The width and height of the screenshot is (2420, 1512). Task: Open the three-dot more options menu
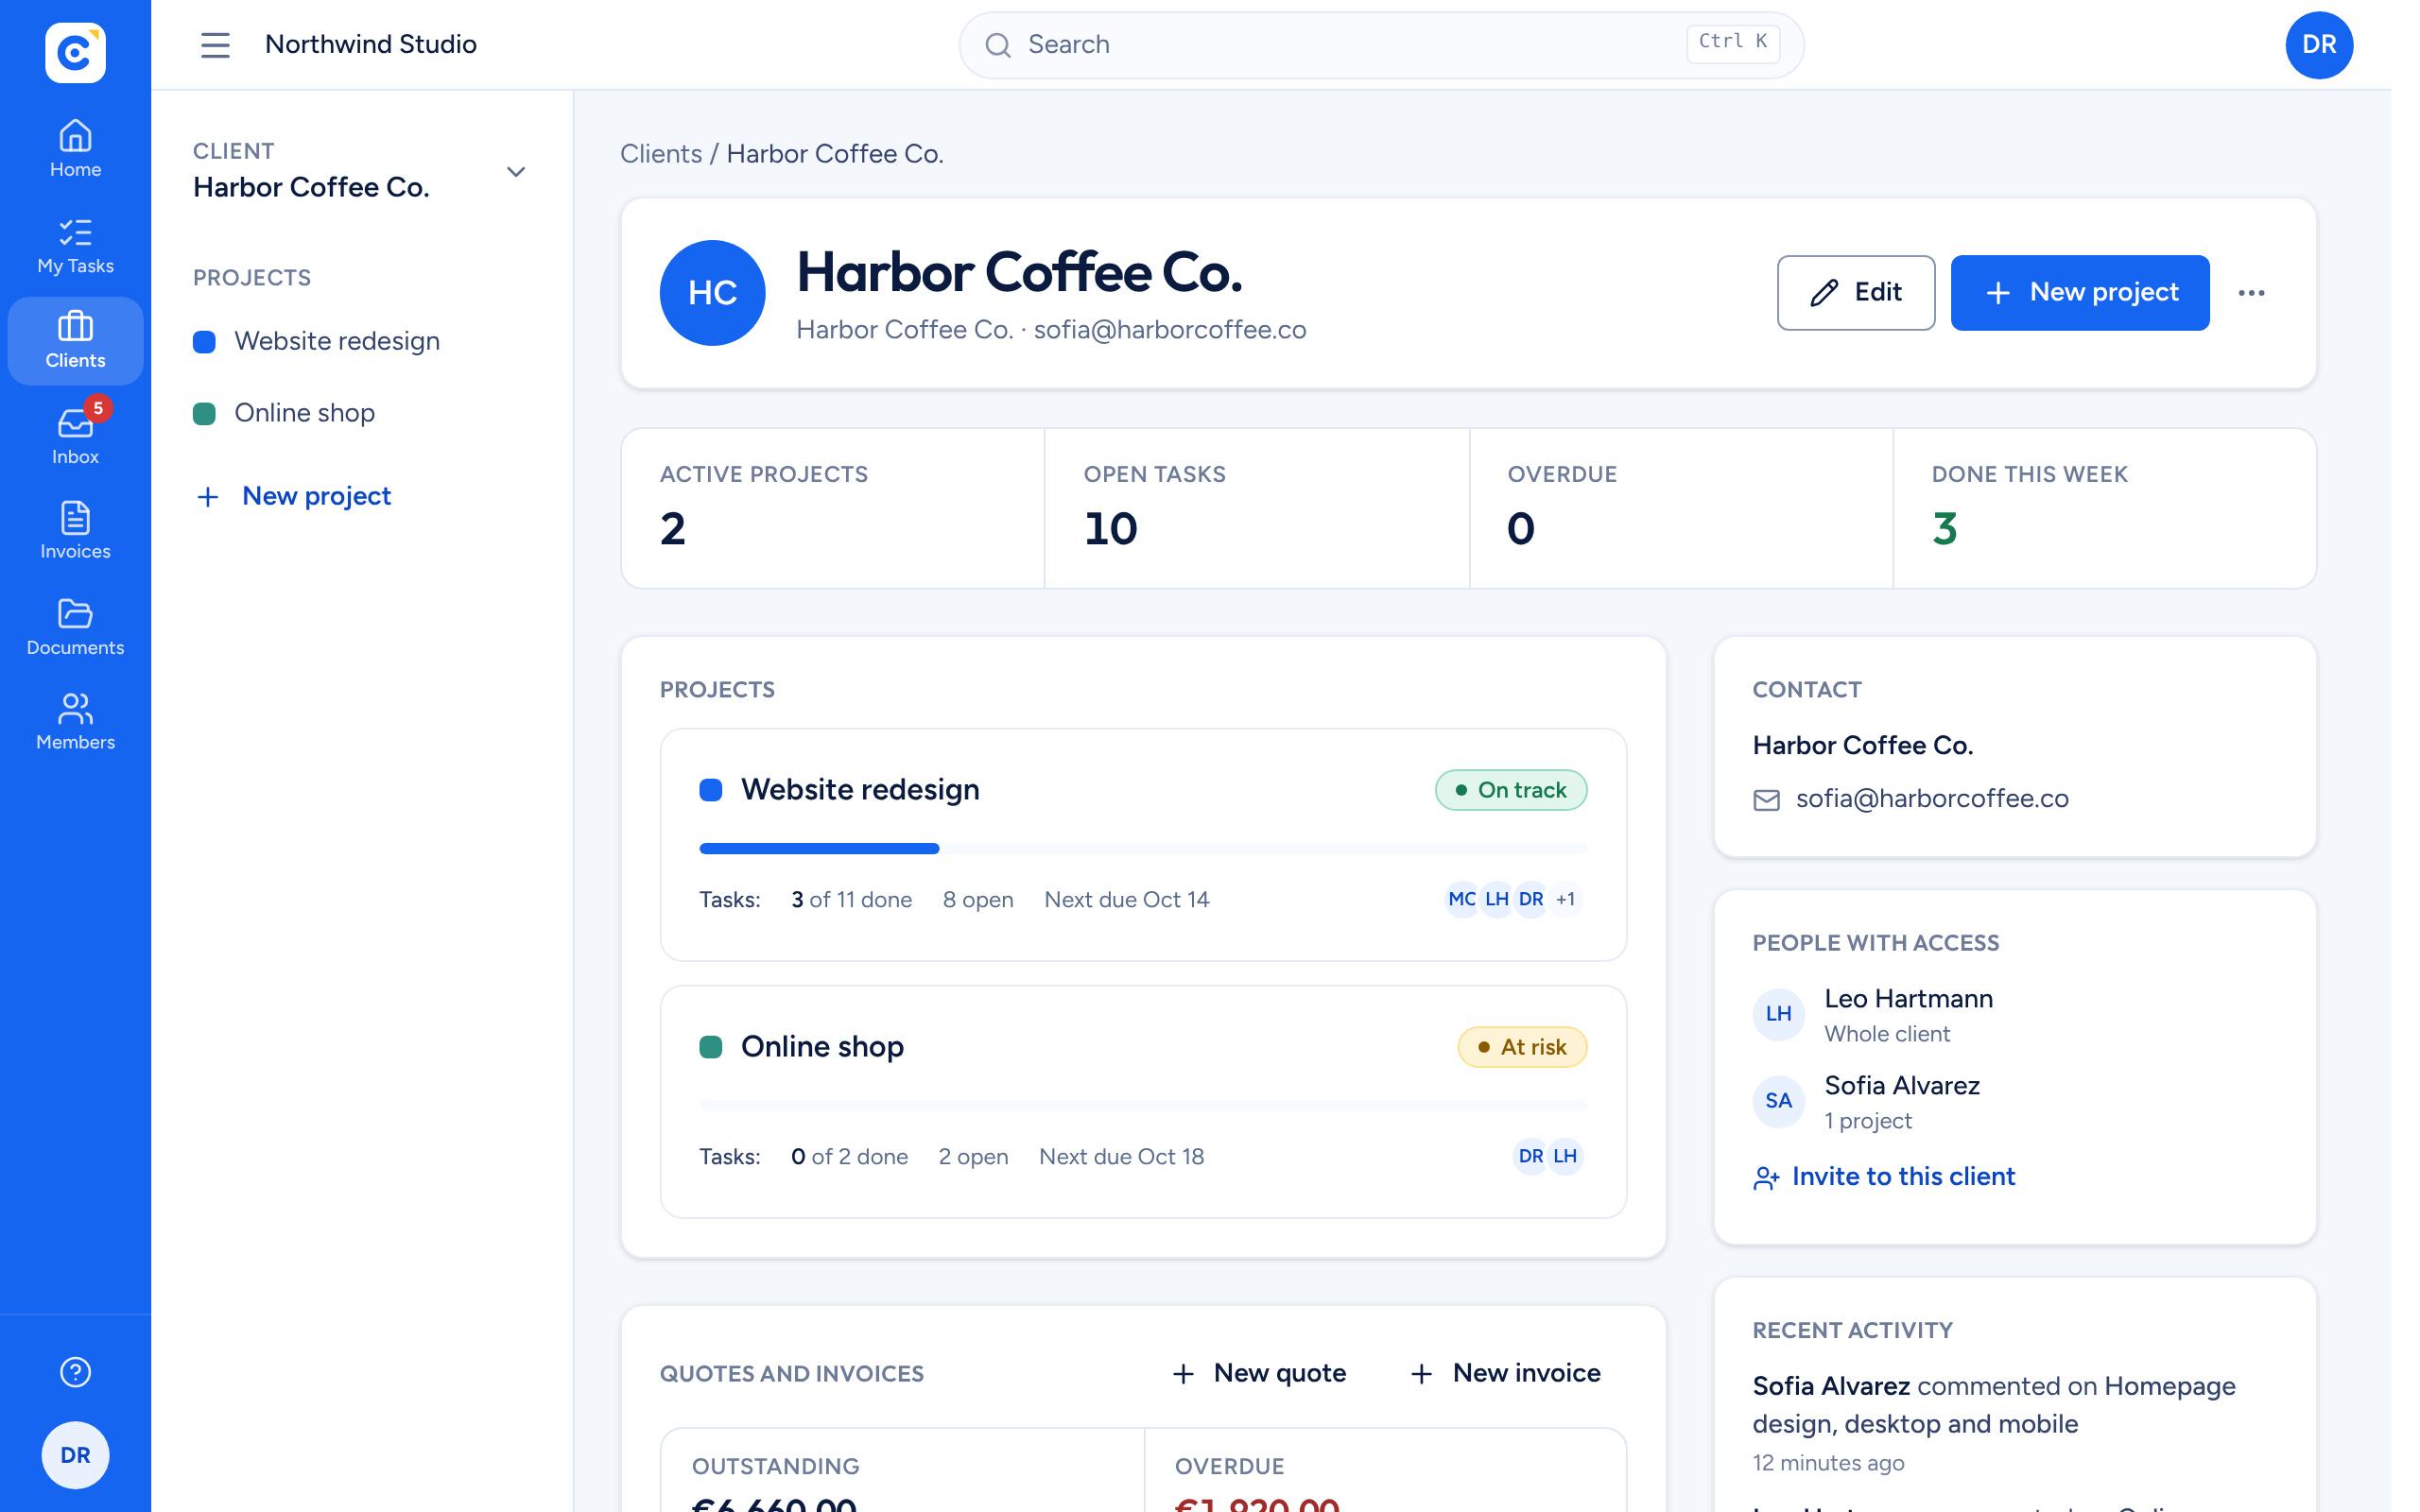pyautogui.click(x=2251, y=293)
